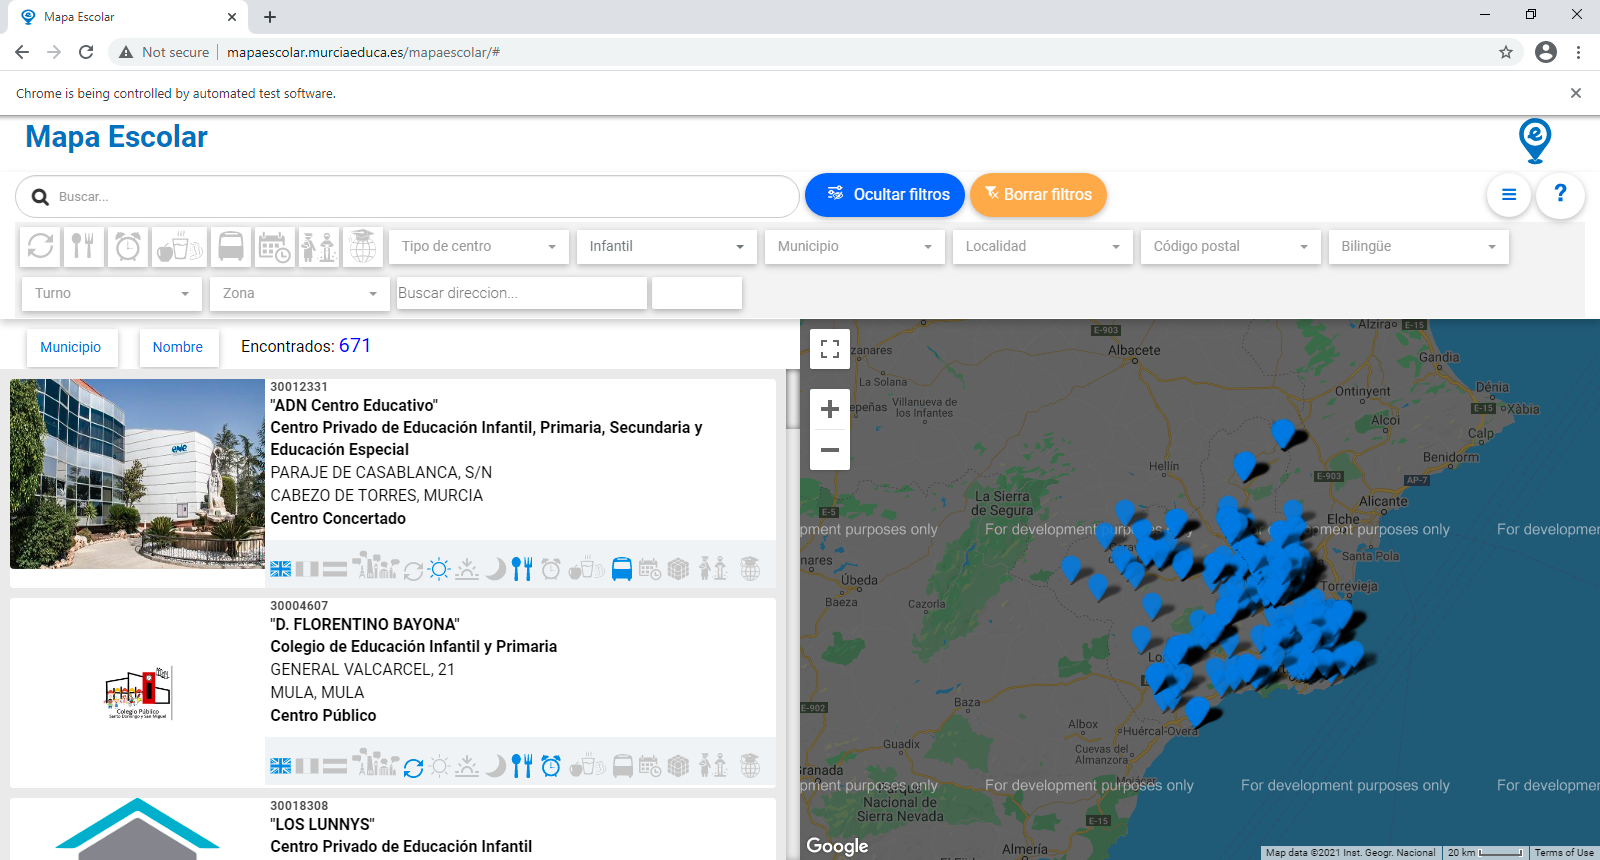Expand the Localidad dropdown
The height and width of the screenshot is (860, 1600).
[x=1043, y=247]
